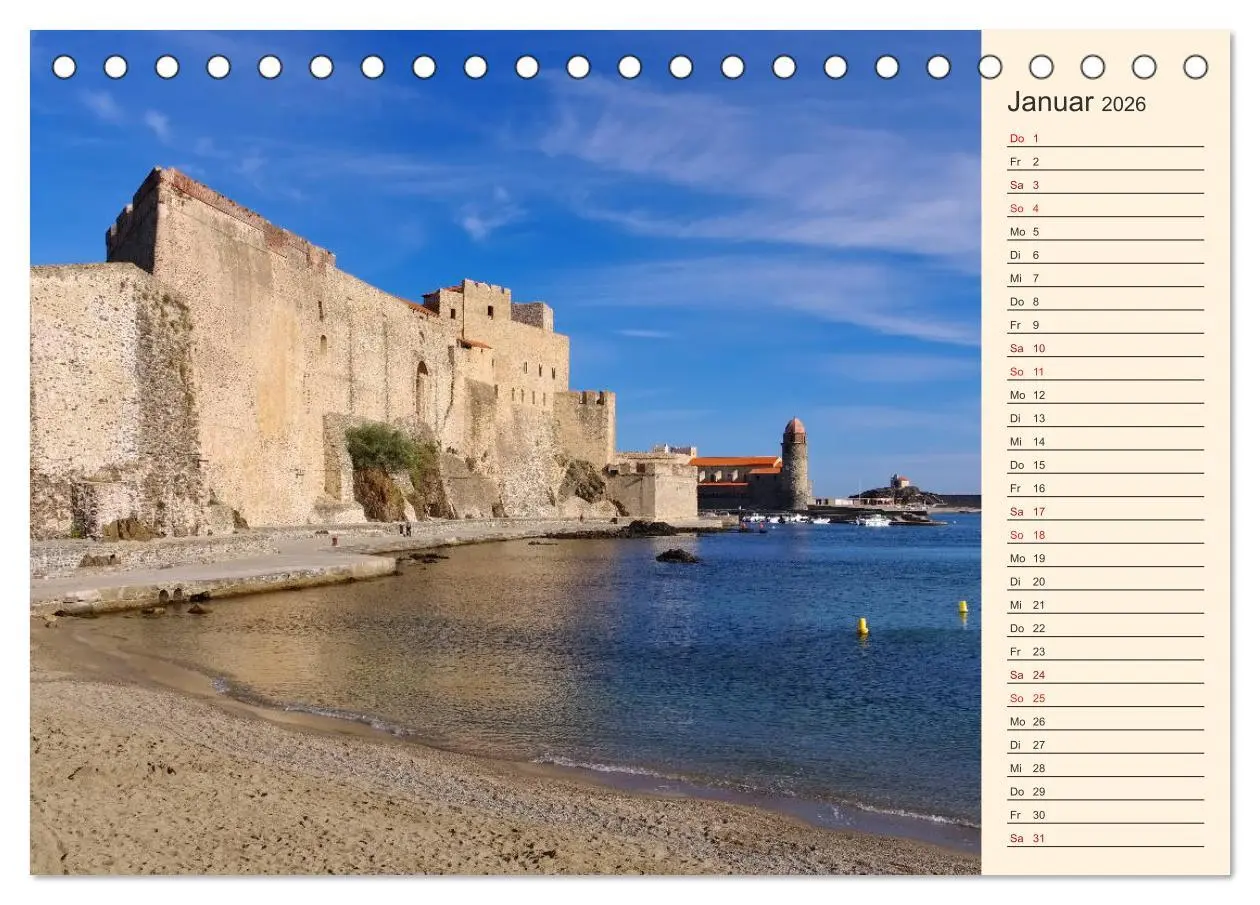This screenshot has width=1260, height=905.
Task: Select the 'Fr 23' date row
Action: 1105,651
